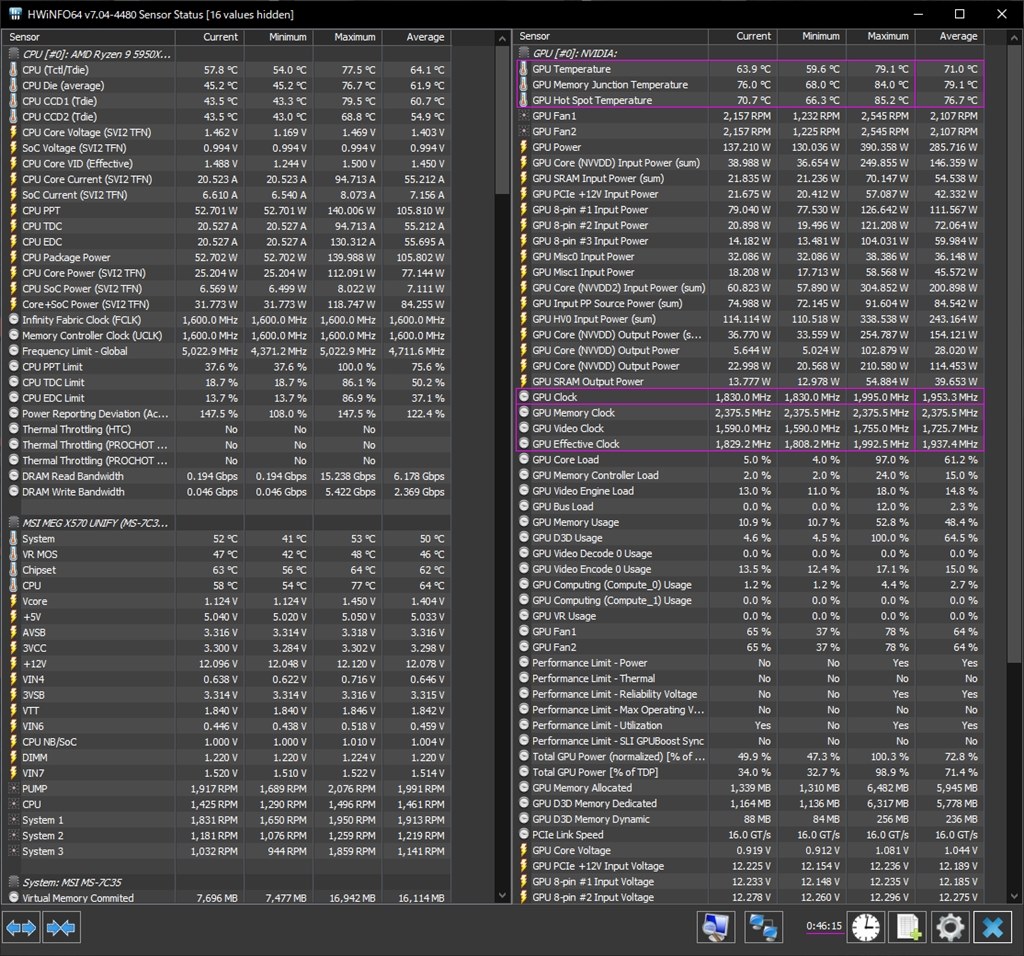This screenshot has height=956, width=1024.
Task: Click the left panel scrollbar down arrow
Action: [502, 895]
